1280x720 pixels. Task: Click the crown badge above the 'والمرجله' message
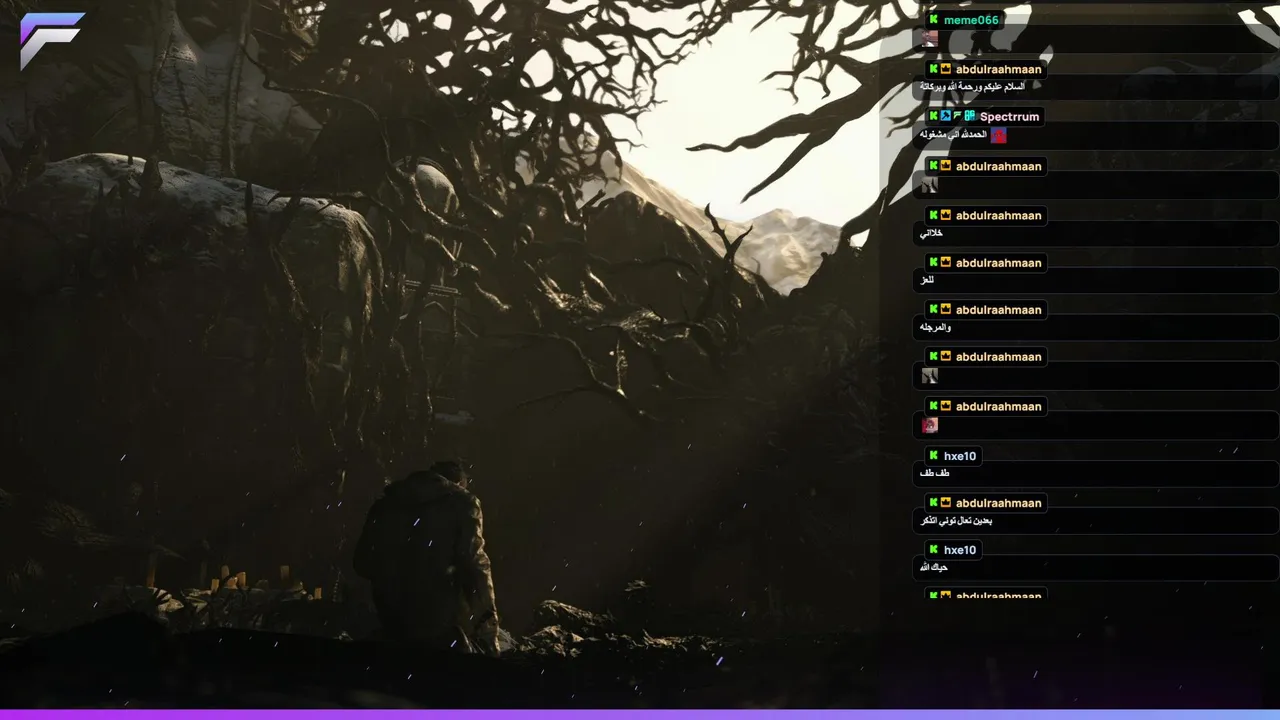pos(945,309)
